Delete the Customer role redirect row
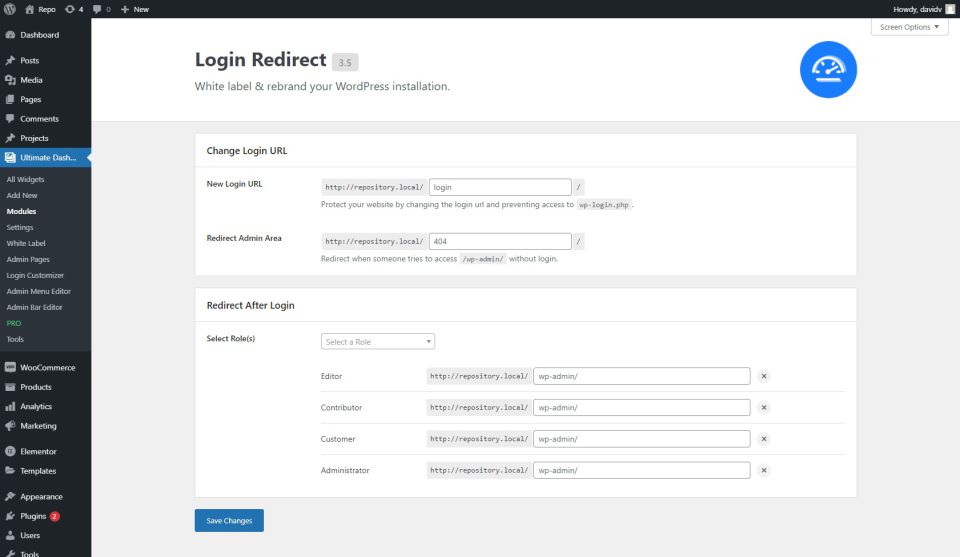Viewport: 960px width, 557px height. point(764,439)
